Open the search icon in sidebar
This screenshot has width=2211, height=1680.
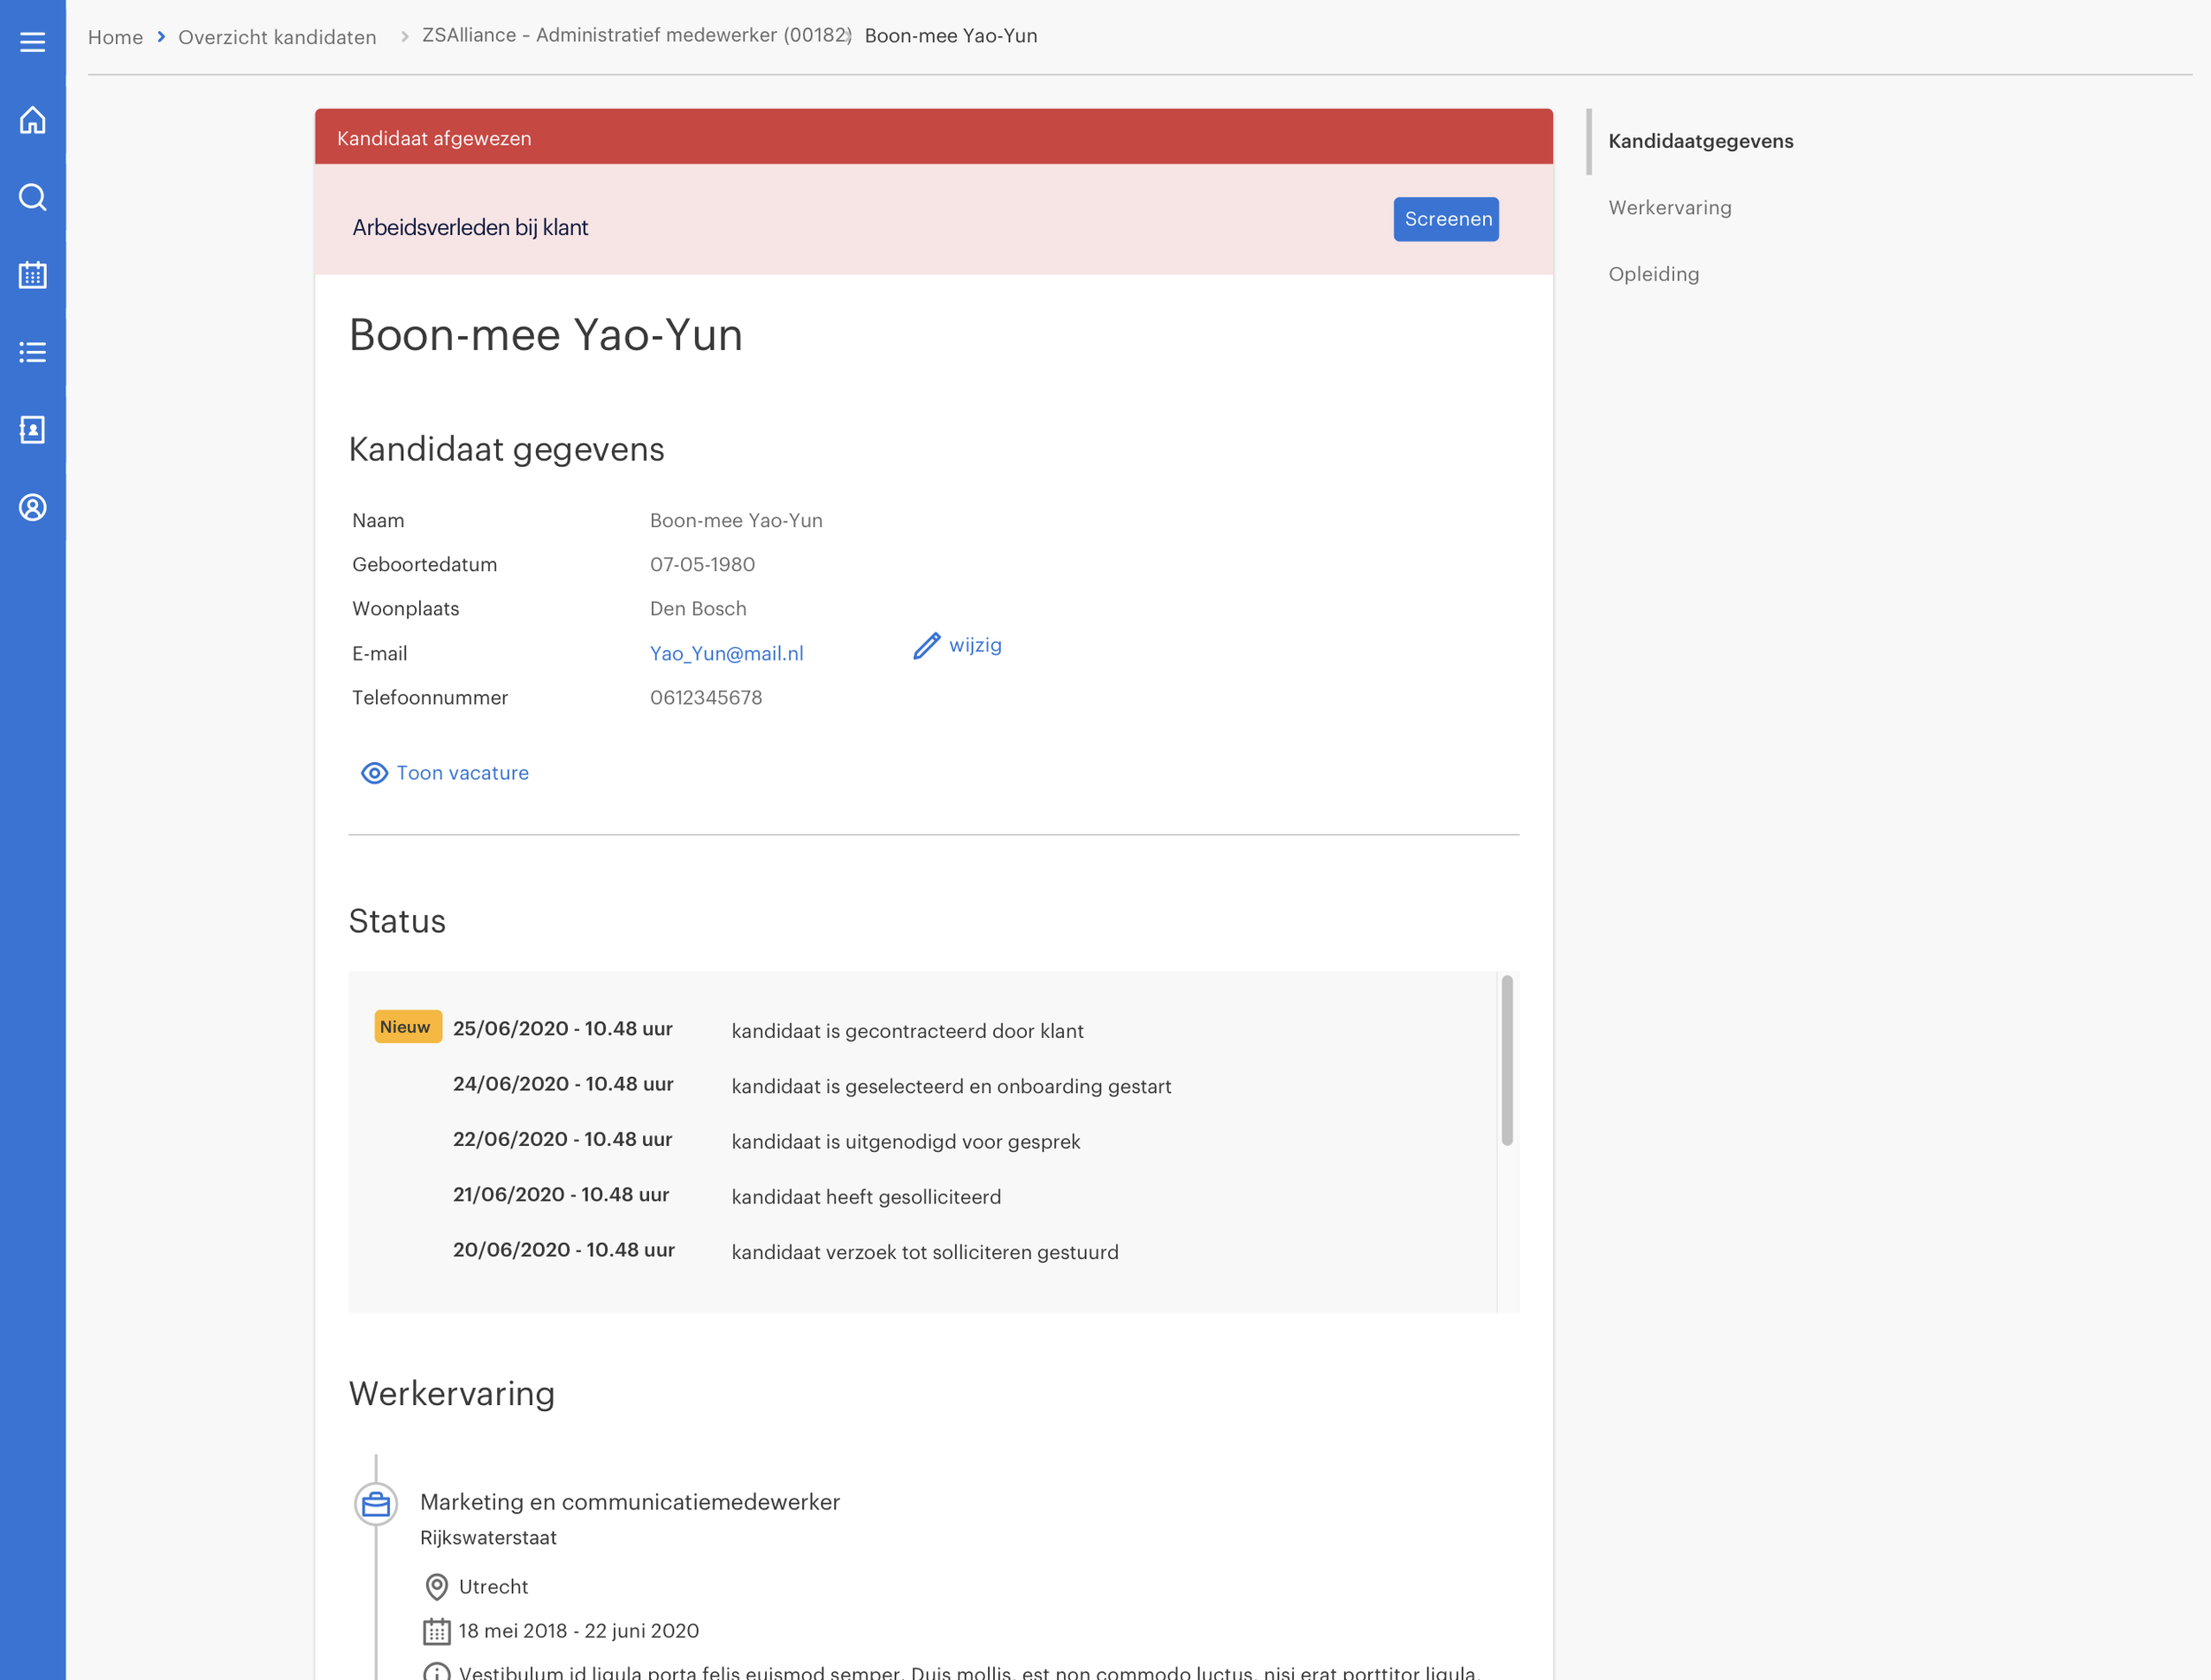(32, 197)
